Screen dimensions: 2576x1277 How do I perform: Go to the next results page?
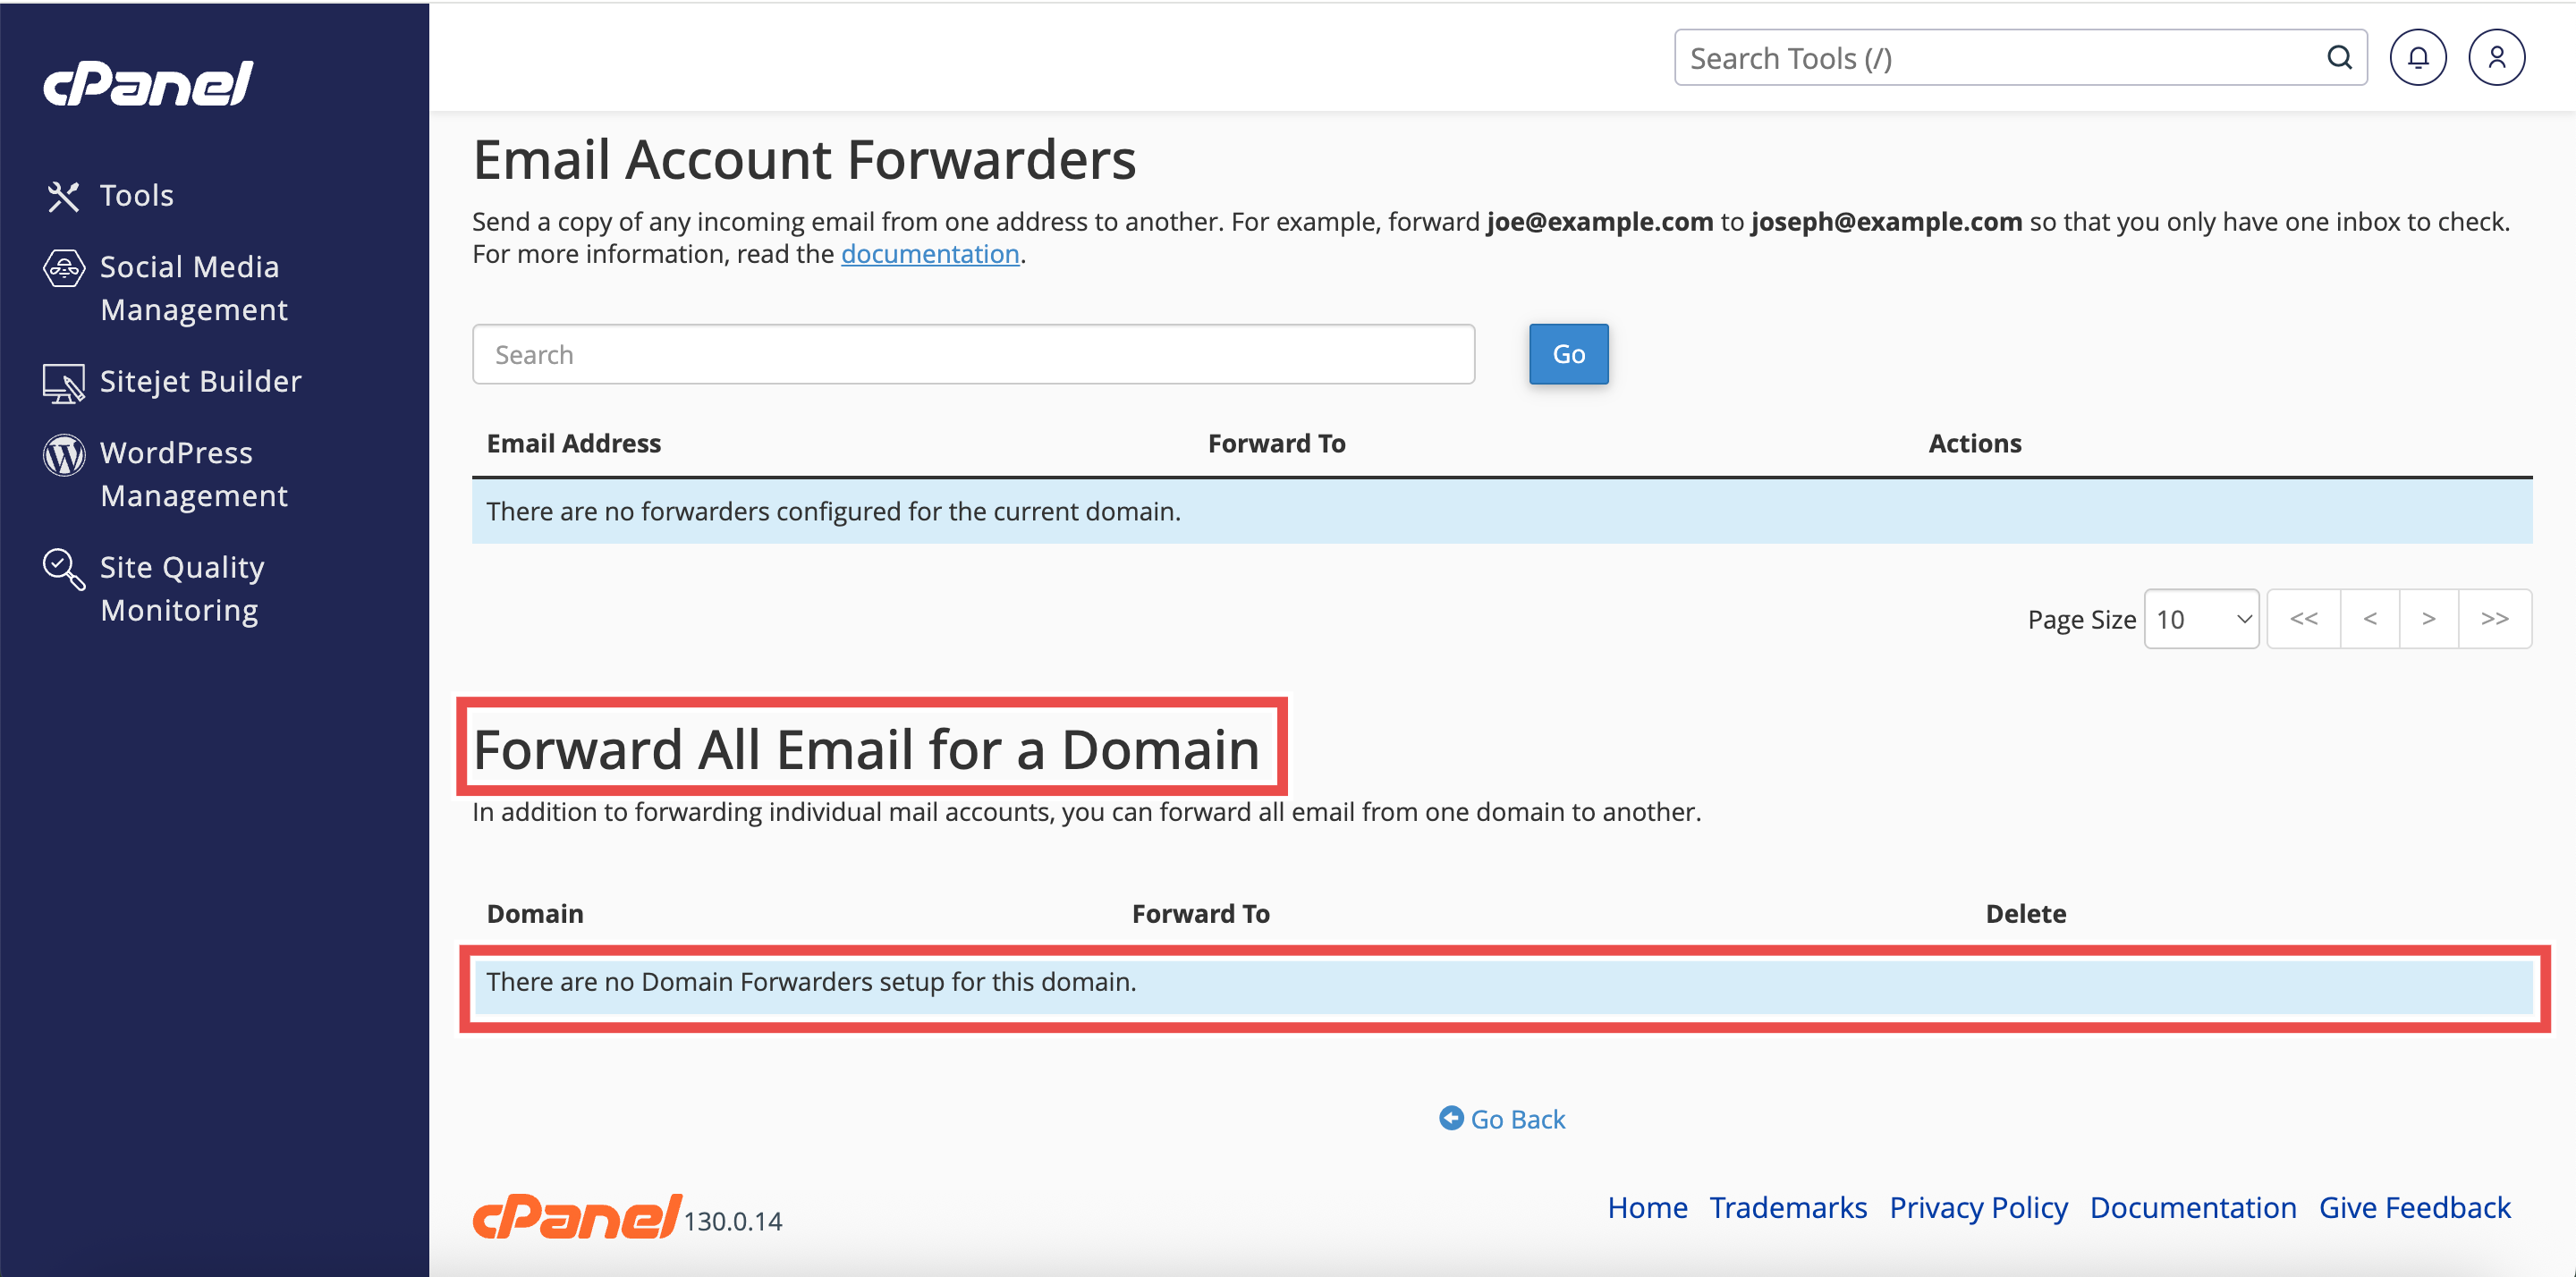pyautogui.click(x=2428, y=619)
